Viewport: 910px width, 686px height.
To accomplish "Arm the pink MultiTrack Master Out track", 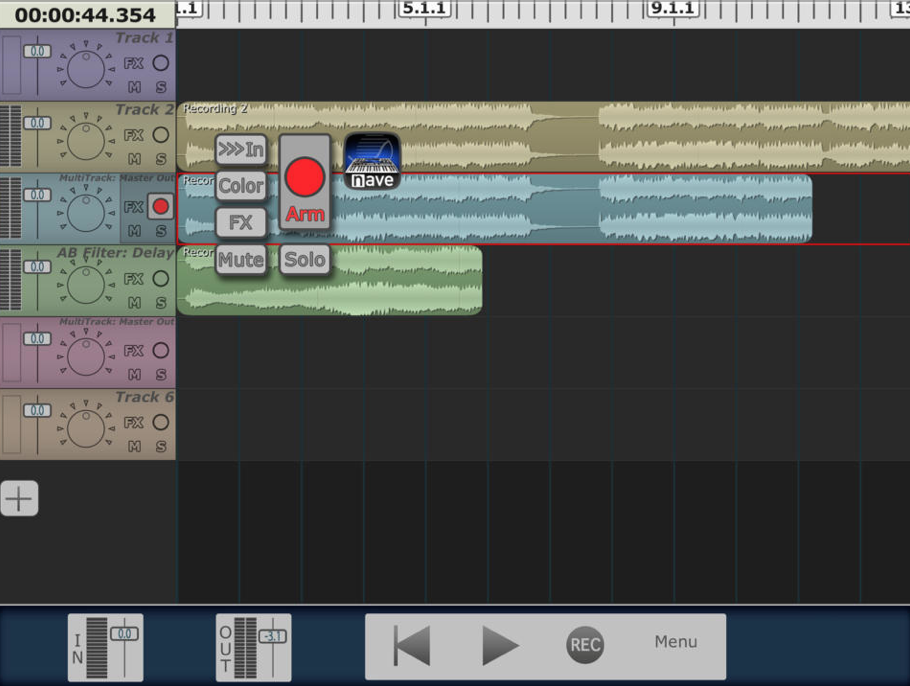I will click(x=161, y=351).
